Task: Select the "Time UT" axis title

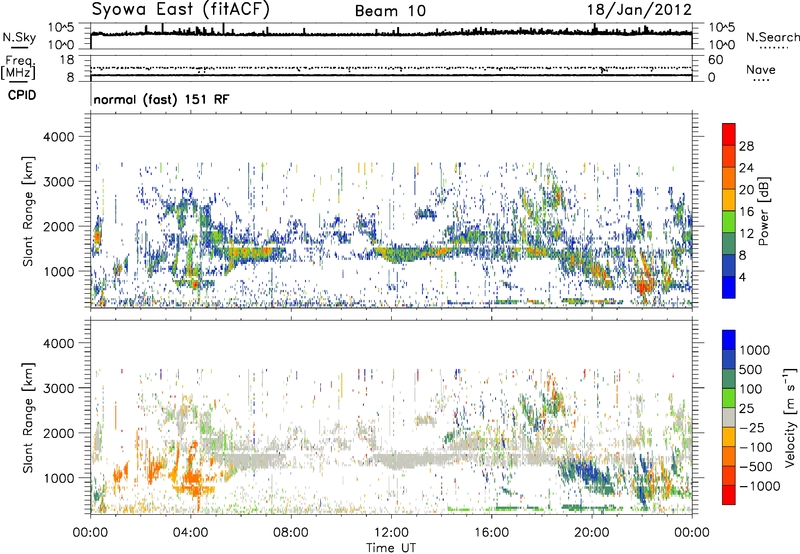Action: pyautogui.click(x=391, y=548)
